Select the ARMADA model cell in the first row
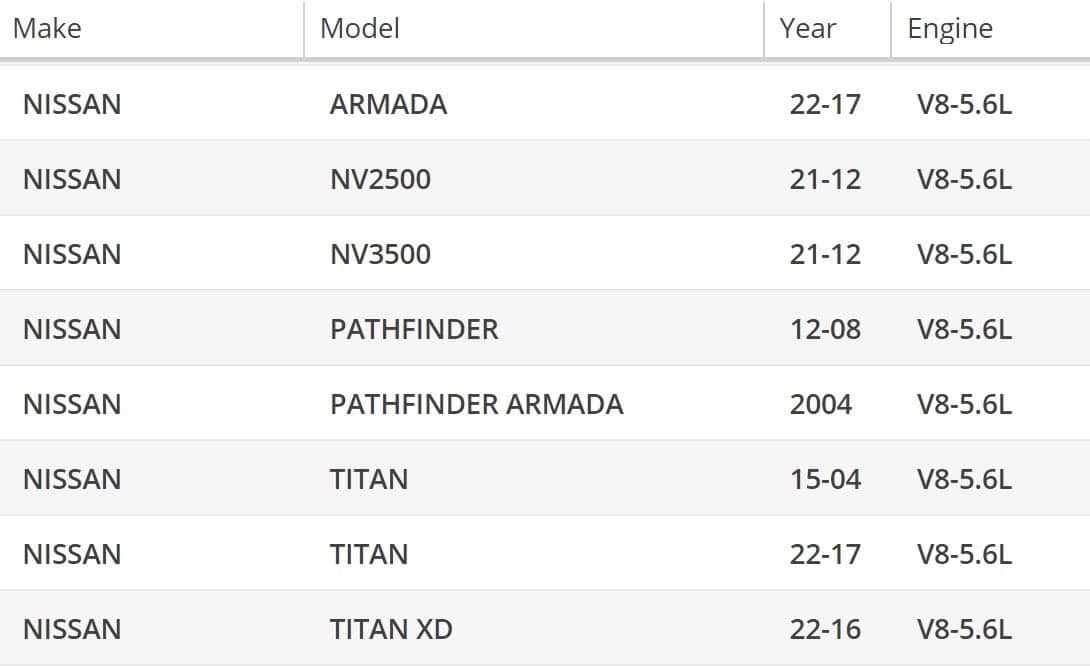The height and width of the screenshot is (666, 1090). pyautogui.click(x=388, y=104)
